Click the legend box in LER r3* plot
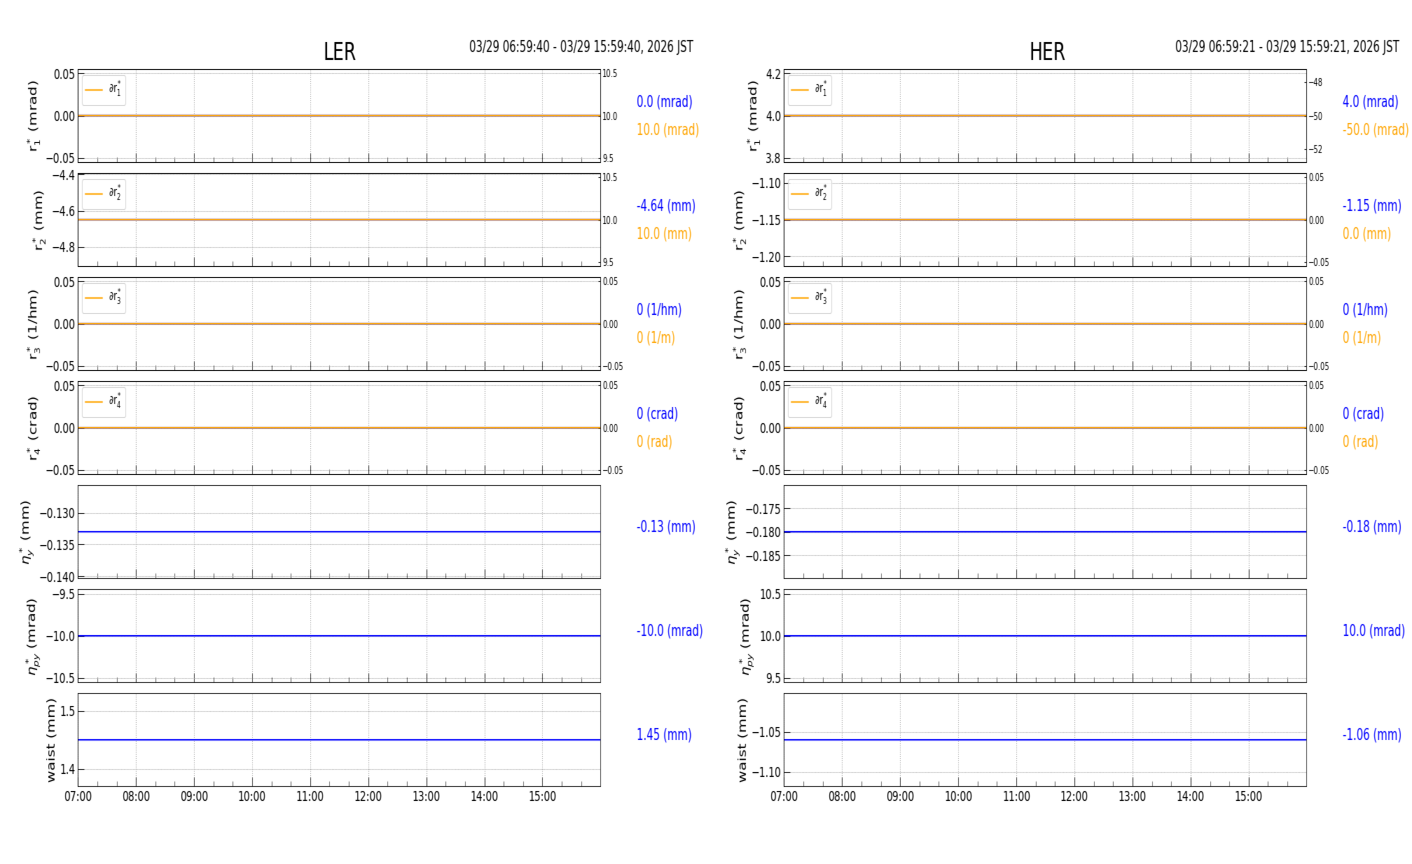The width and height of the screenshot is (1412, 864). [104, 298]
